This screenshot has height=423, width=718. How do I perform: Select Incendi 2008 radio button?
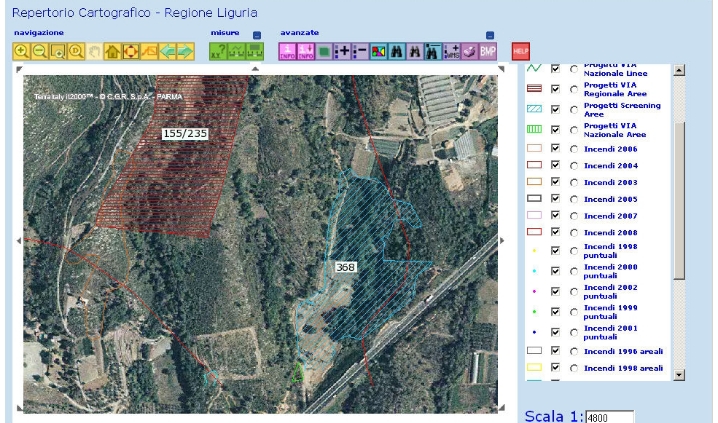(574, 233)
